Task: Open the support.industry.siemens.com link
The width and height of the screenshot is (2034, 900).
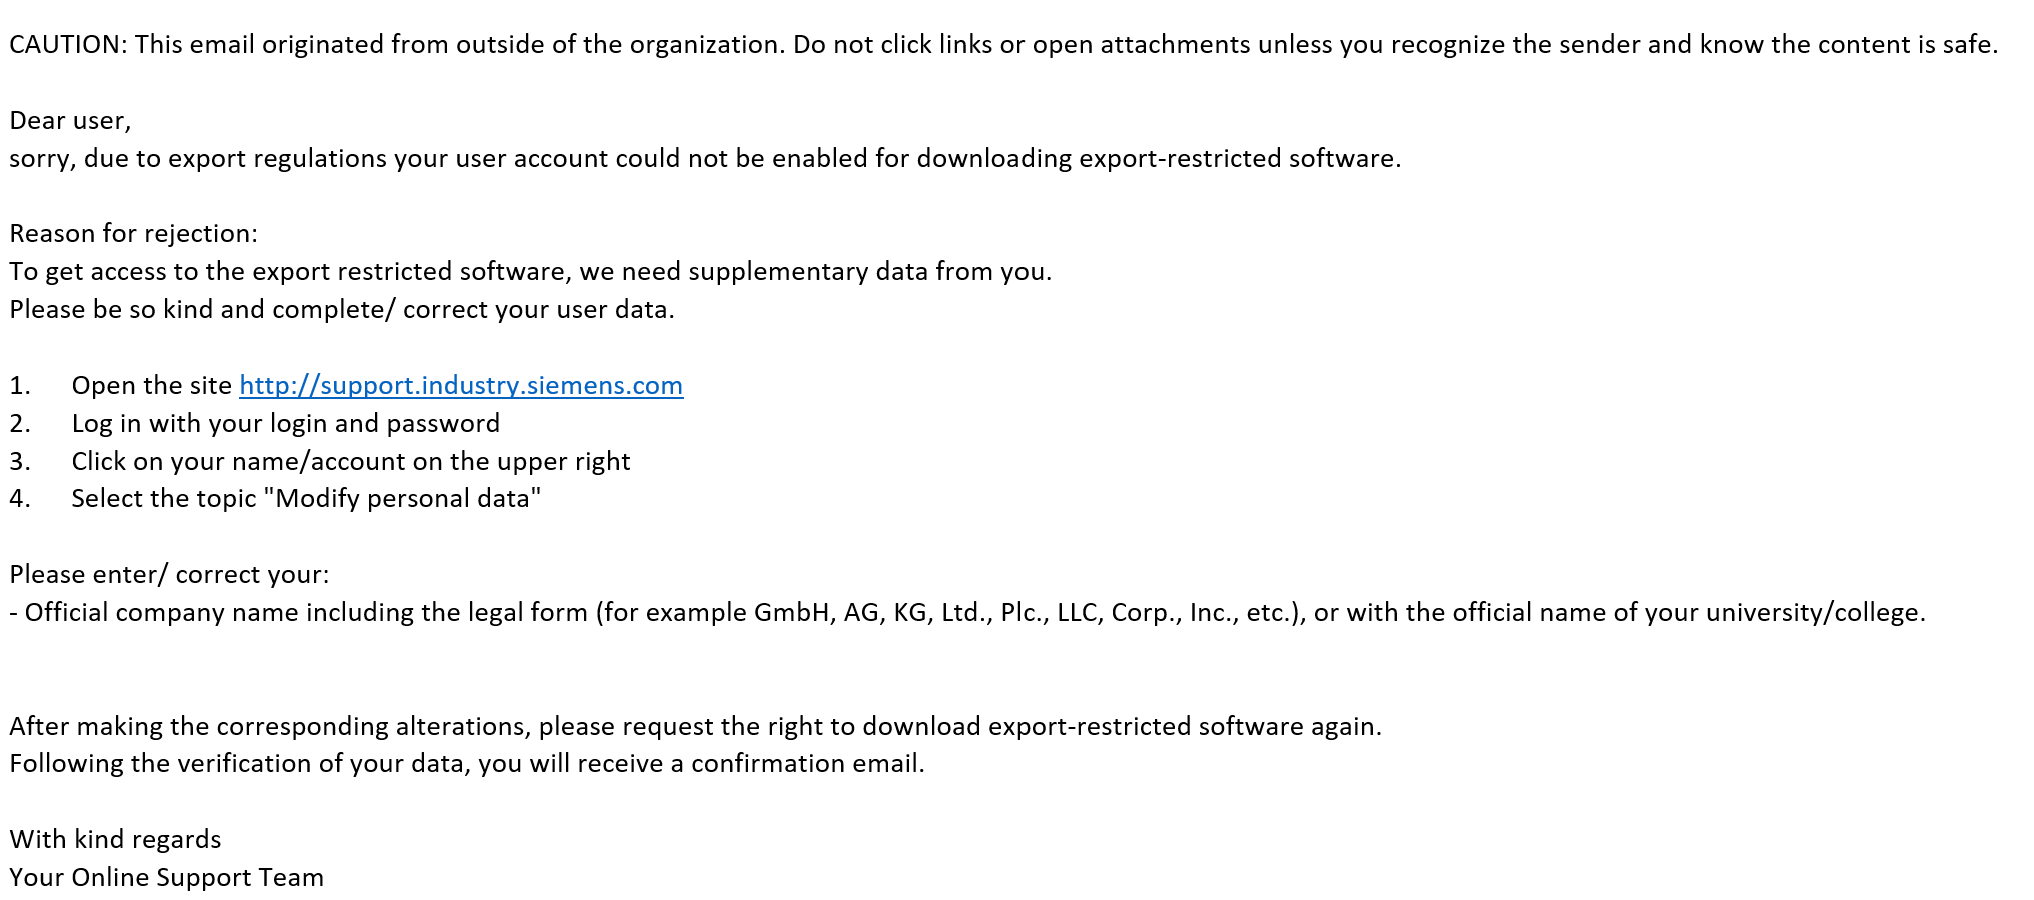Action: (x=461, y=386)
